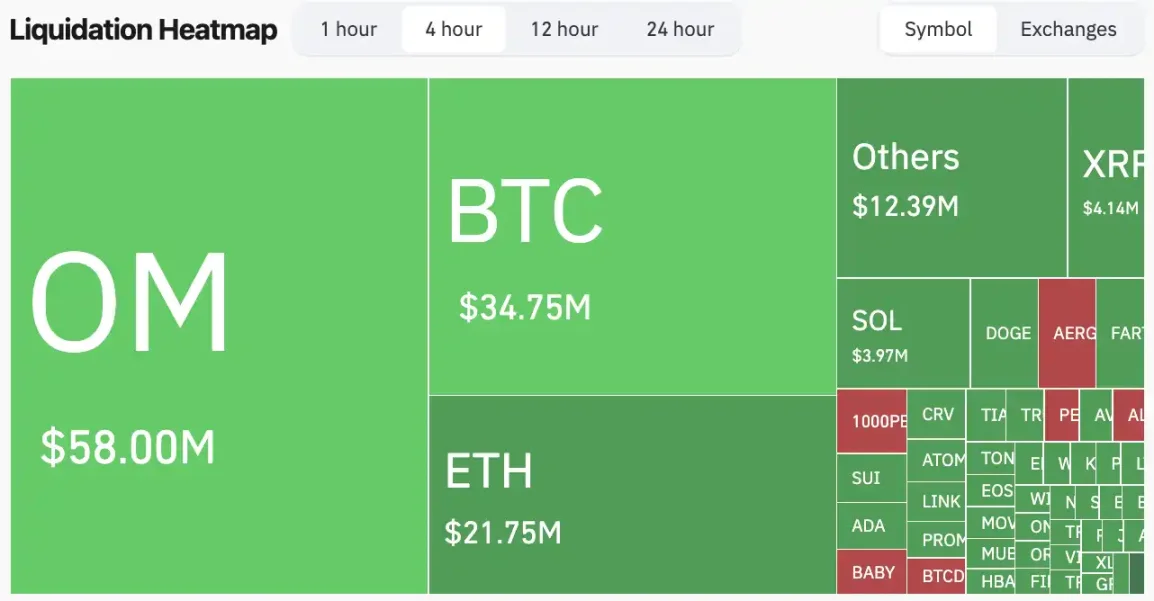Open the Others $12.39M tile
1154x601 pixels.
tap(951, 177)
